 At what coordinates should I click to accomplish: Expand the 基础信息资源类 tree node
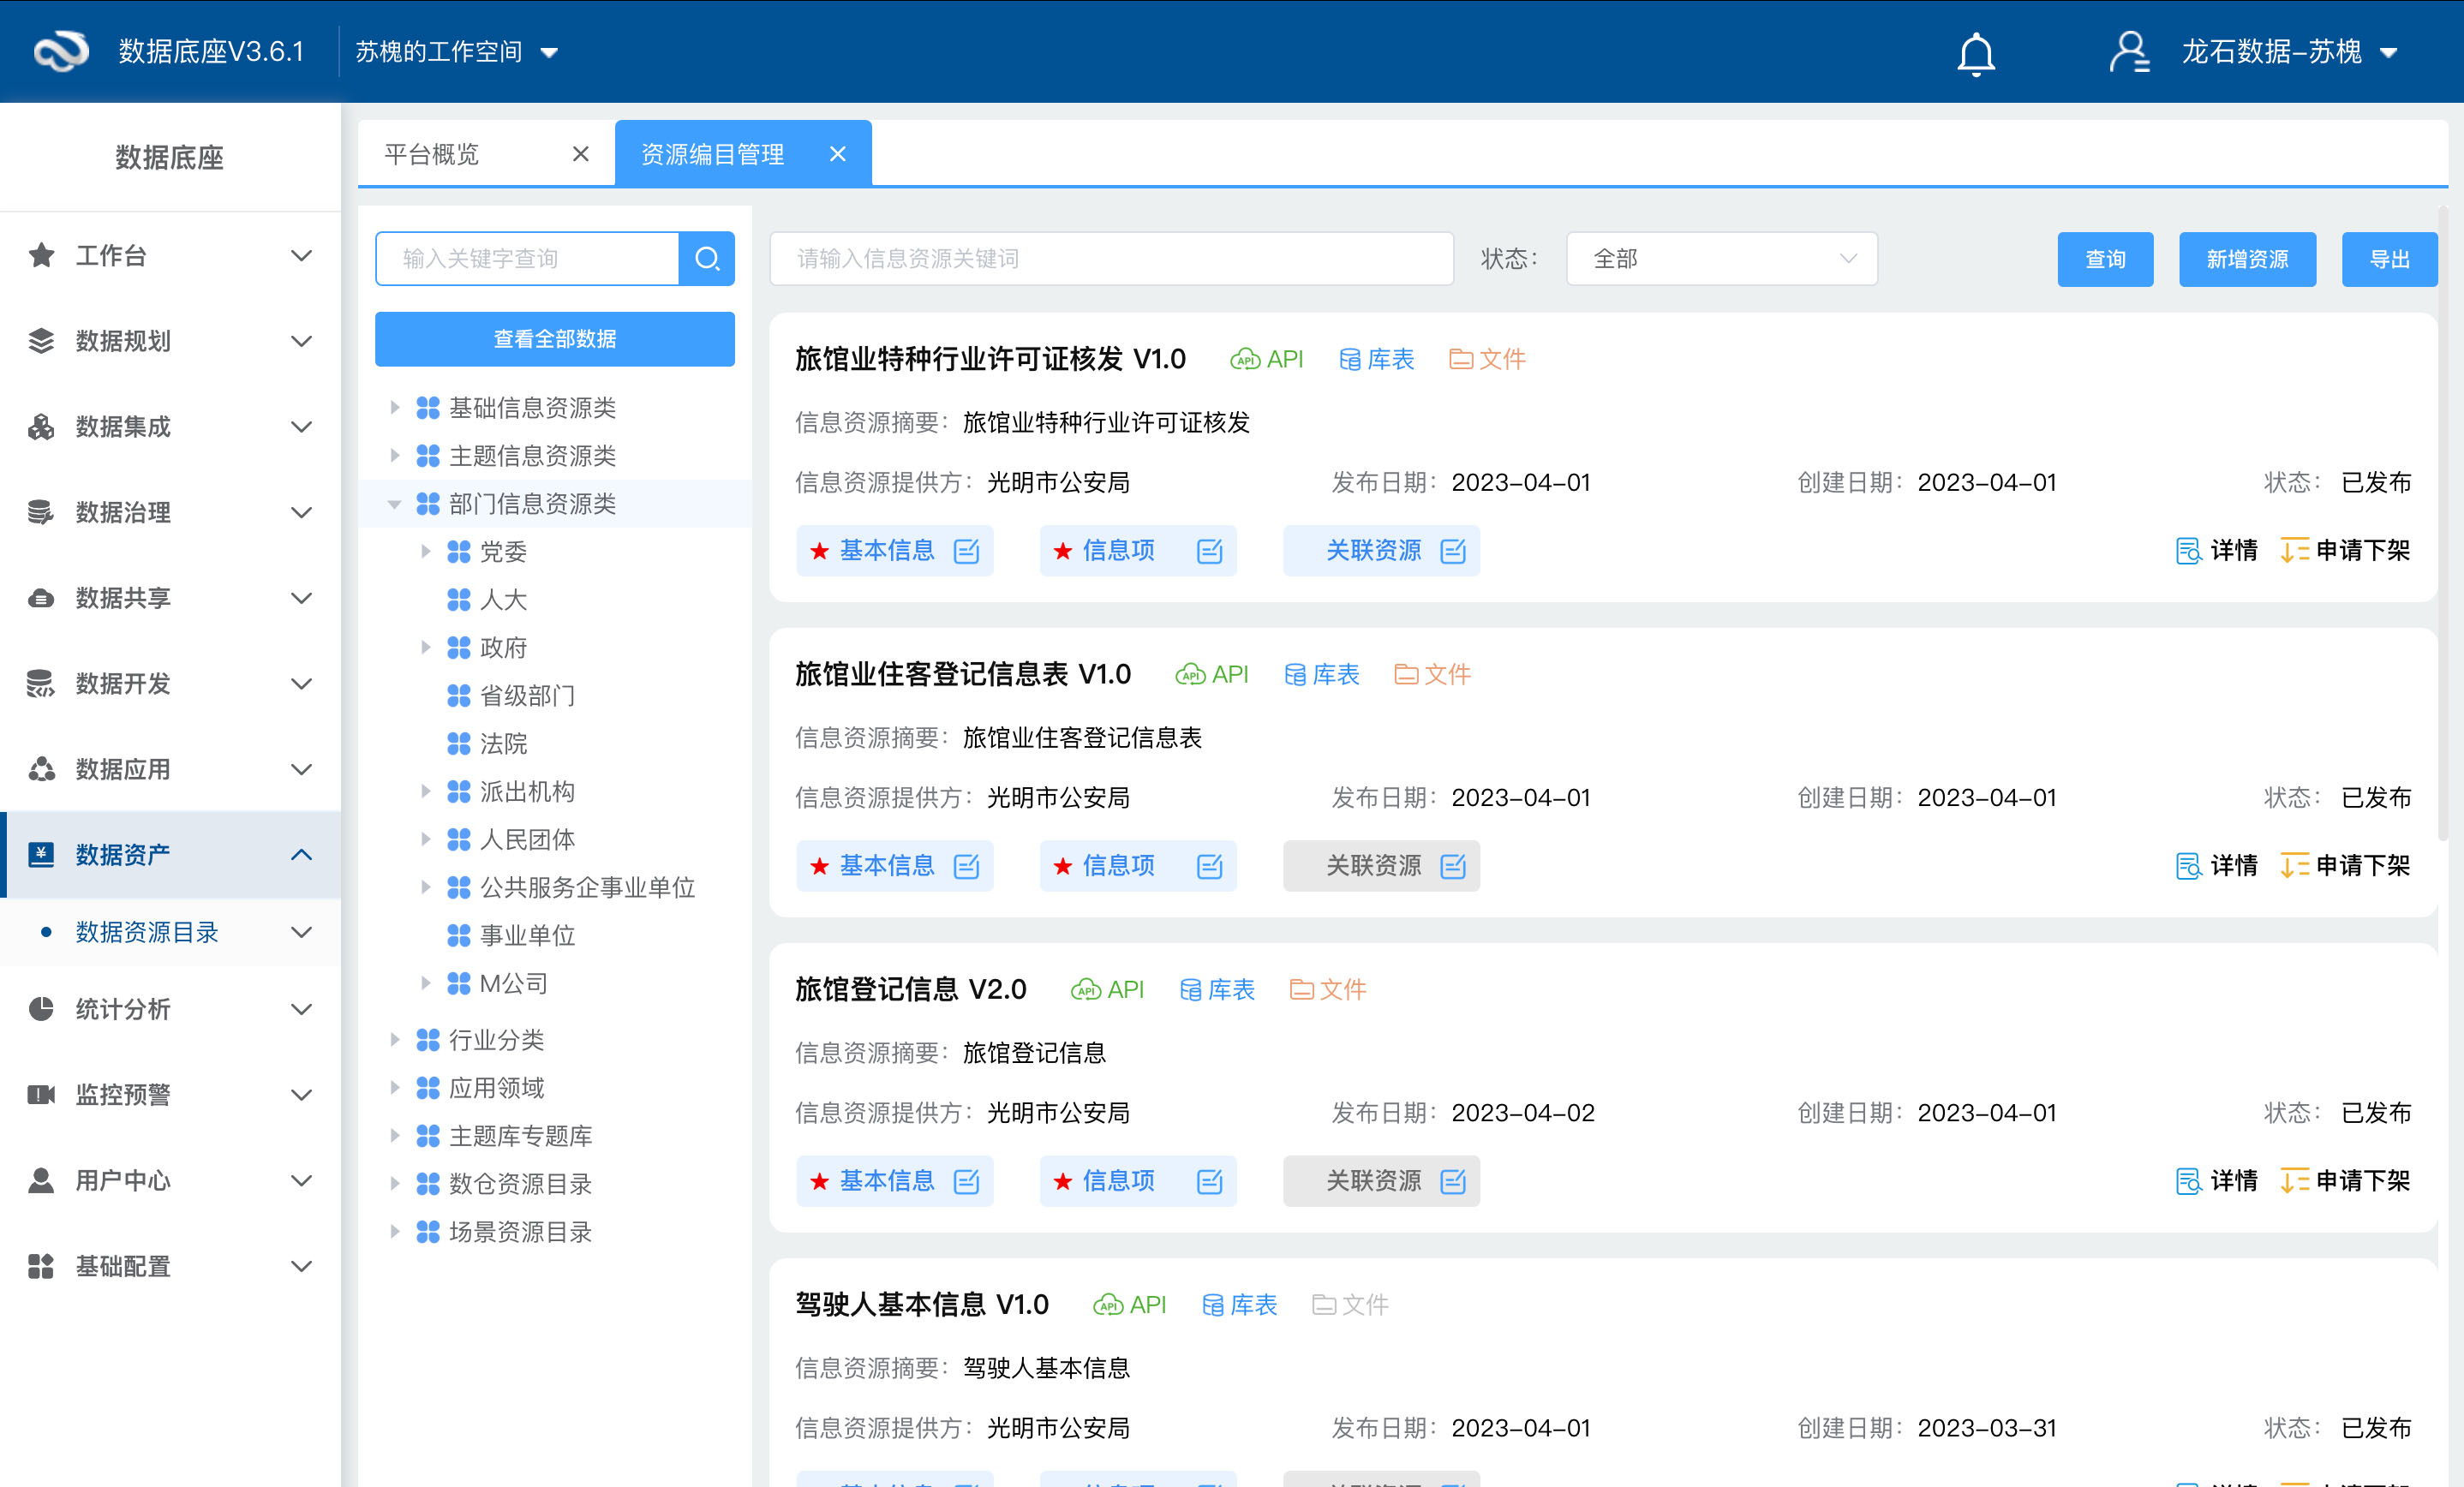click(x=393, y=407)
